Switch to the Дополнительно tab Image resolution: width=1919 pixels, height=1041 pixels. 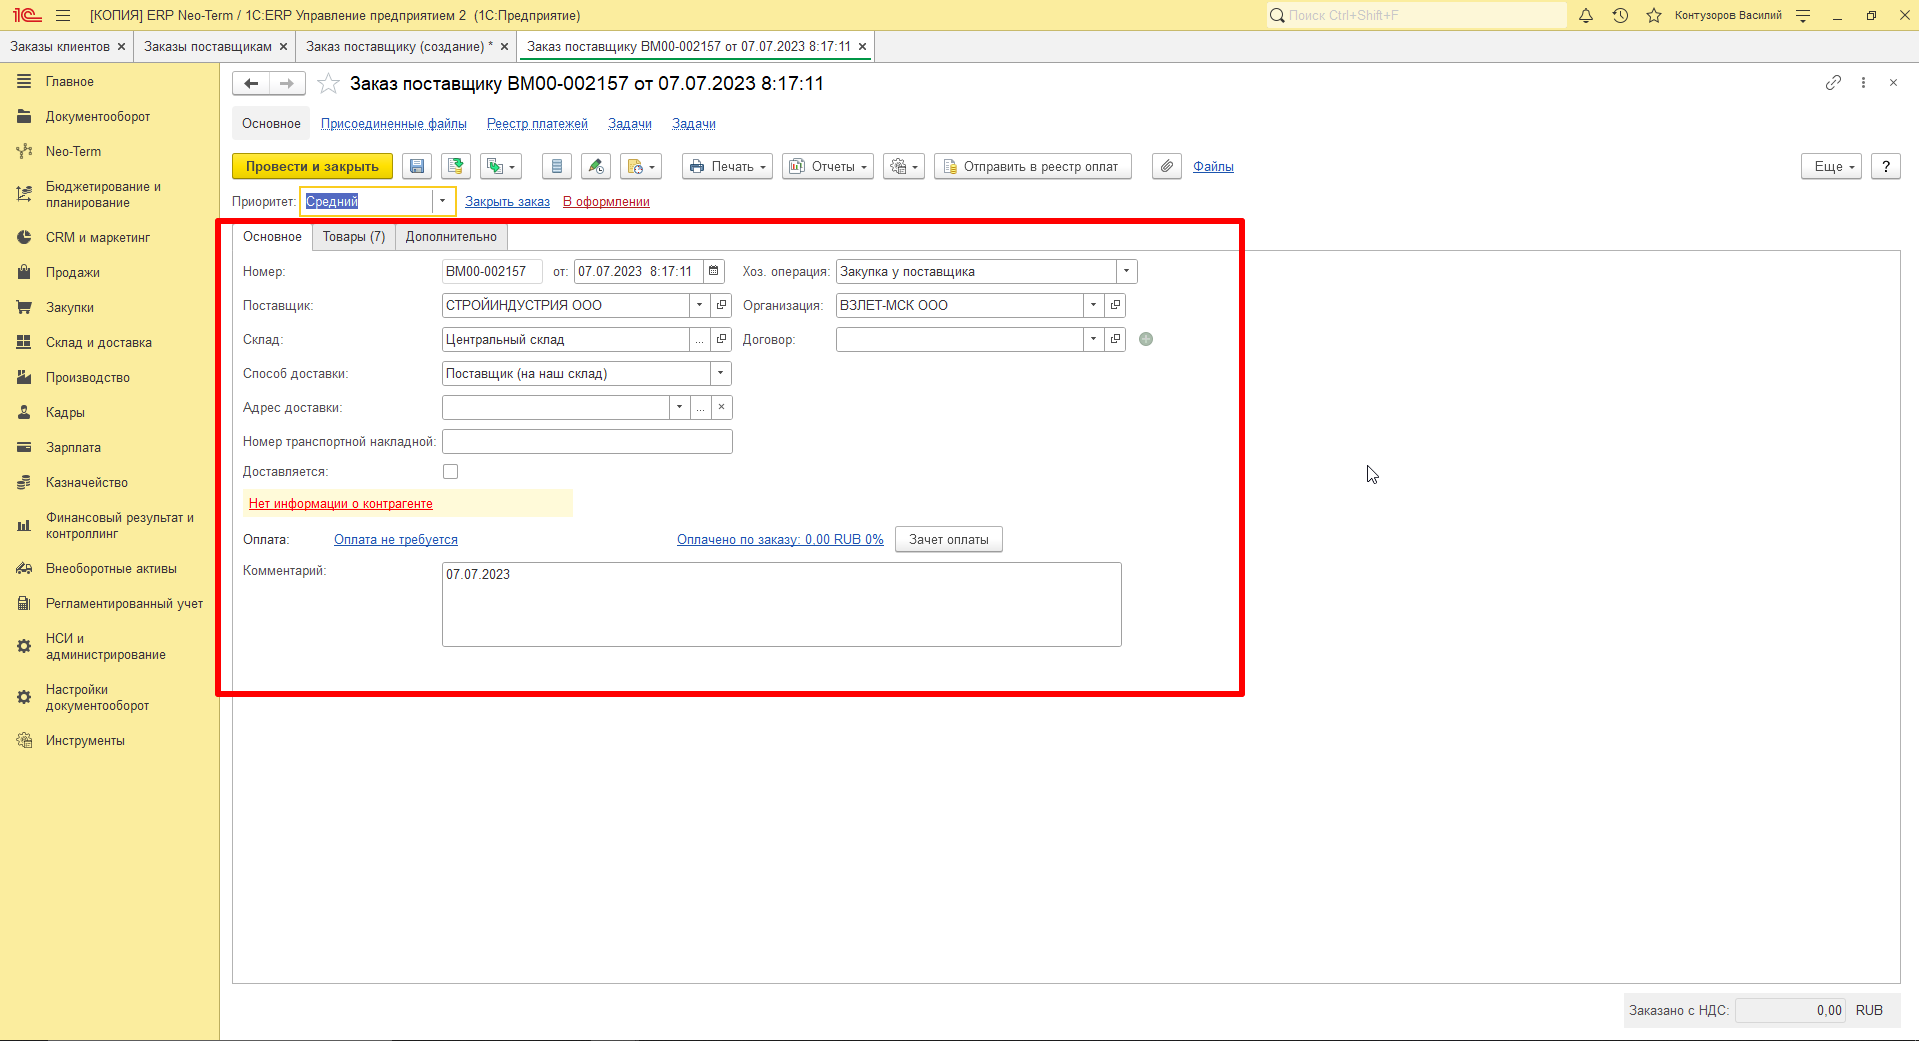pos(451,237)
